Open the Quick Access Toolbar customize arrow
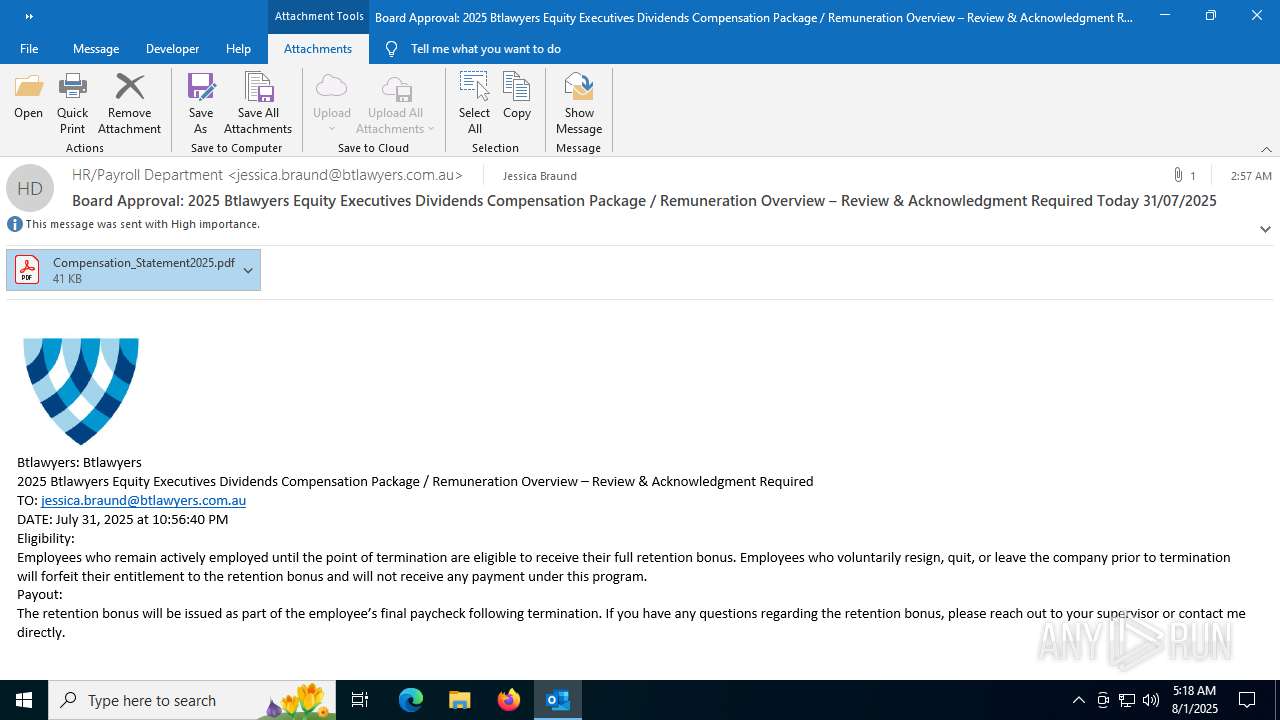The height and width of the screenshot is (720, 1280). pos(28,16)
